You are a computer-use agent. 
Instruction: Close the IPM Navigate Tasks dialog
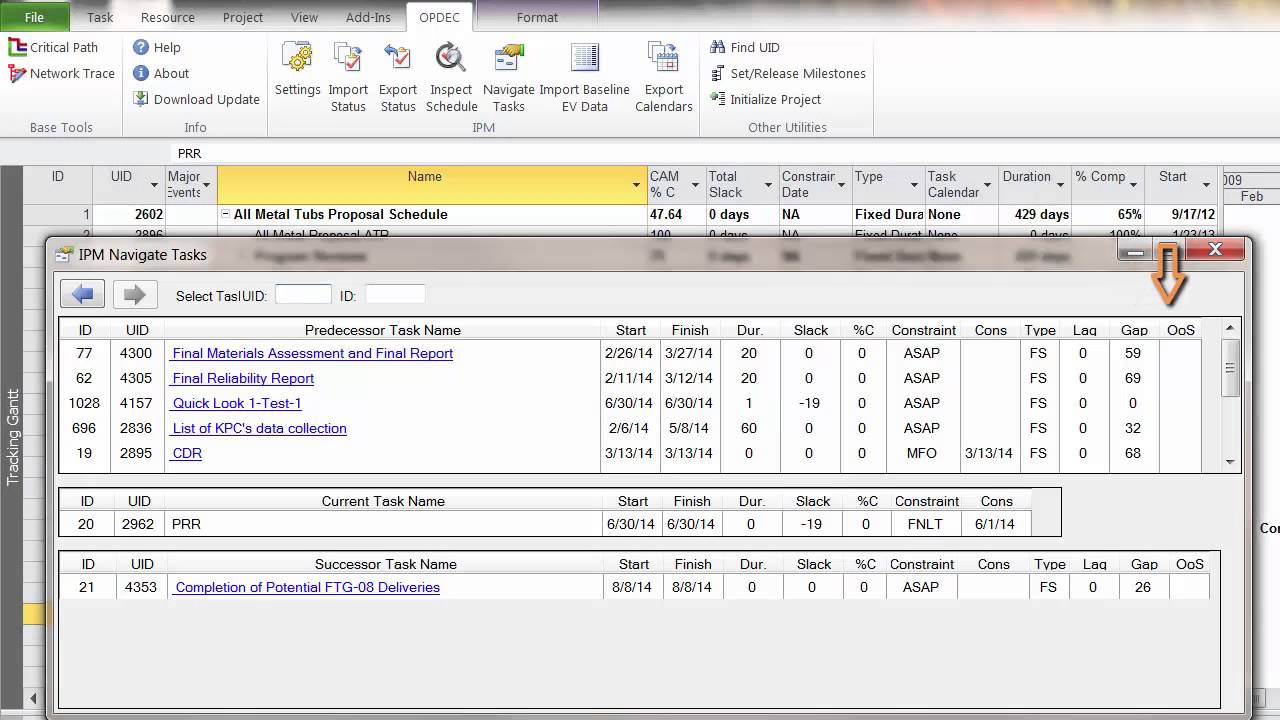click(1215, 250)
